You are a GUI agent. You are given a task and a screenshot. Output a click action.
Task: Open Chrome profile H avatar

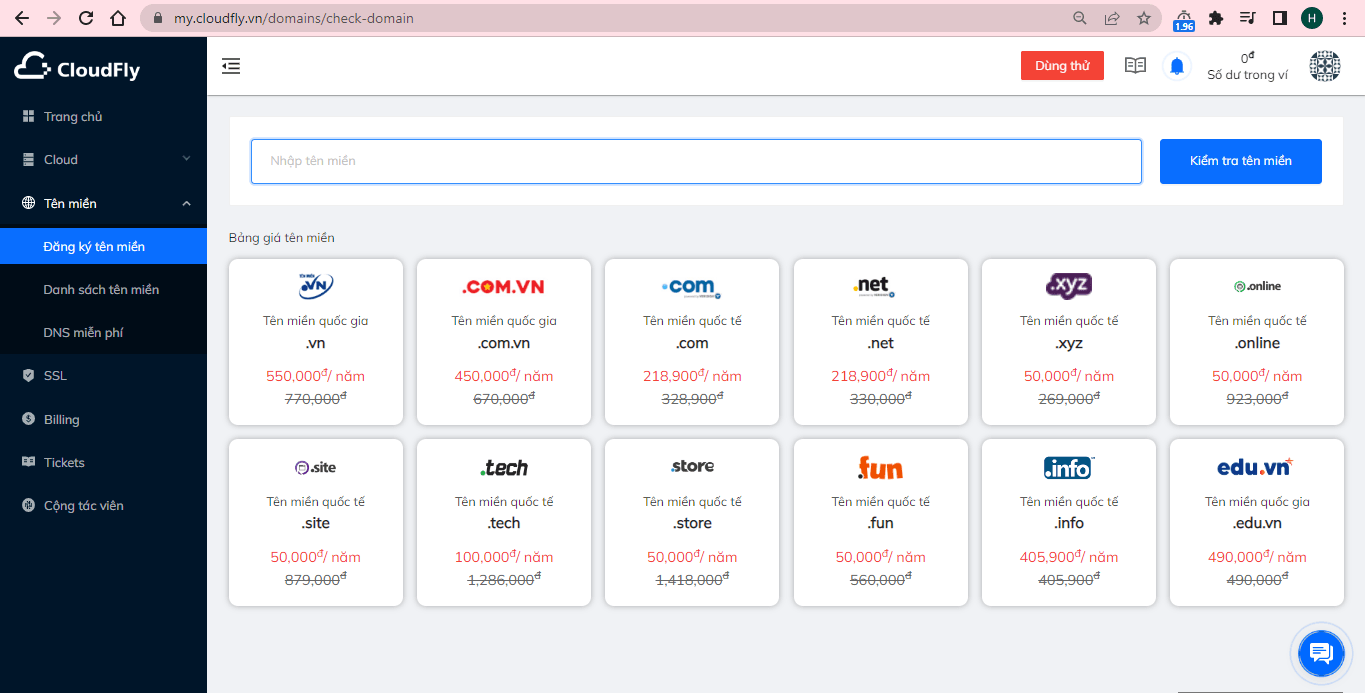pyautogui.click(x=1312, y=18)
